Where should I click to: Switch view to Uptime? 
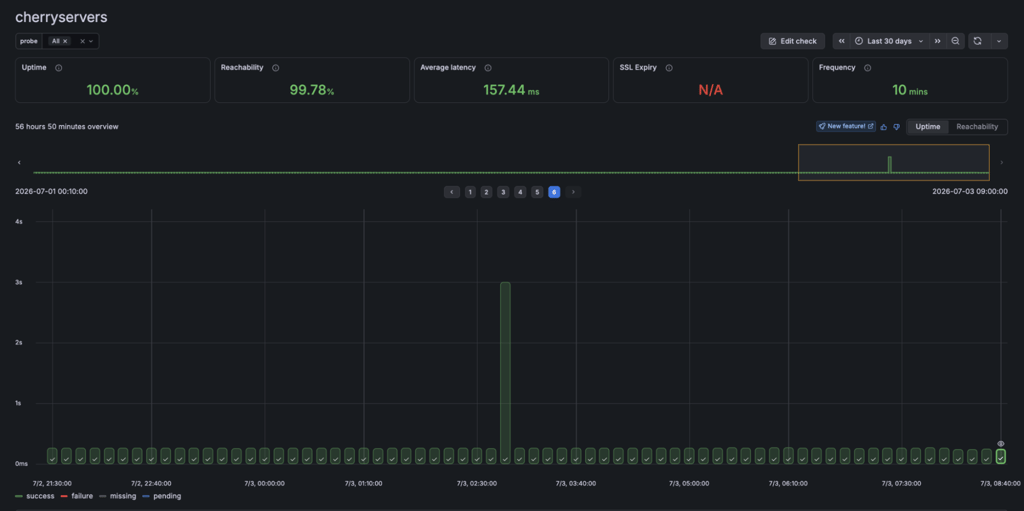point(927,127)
